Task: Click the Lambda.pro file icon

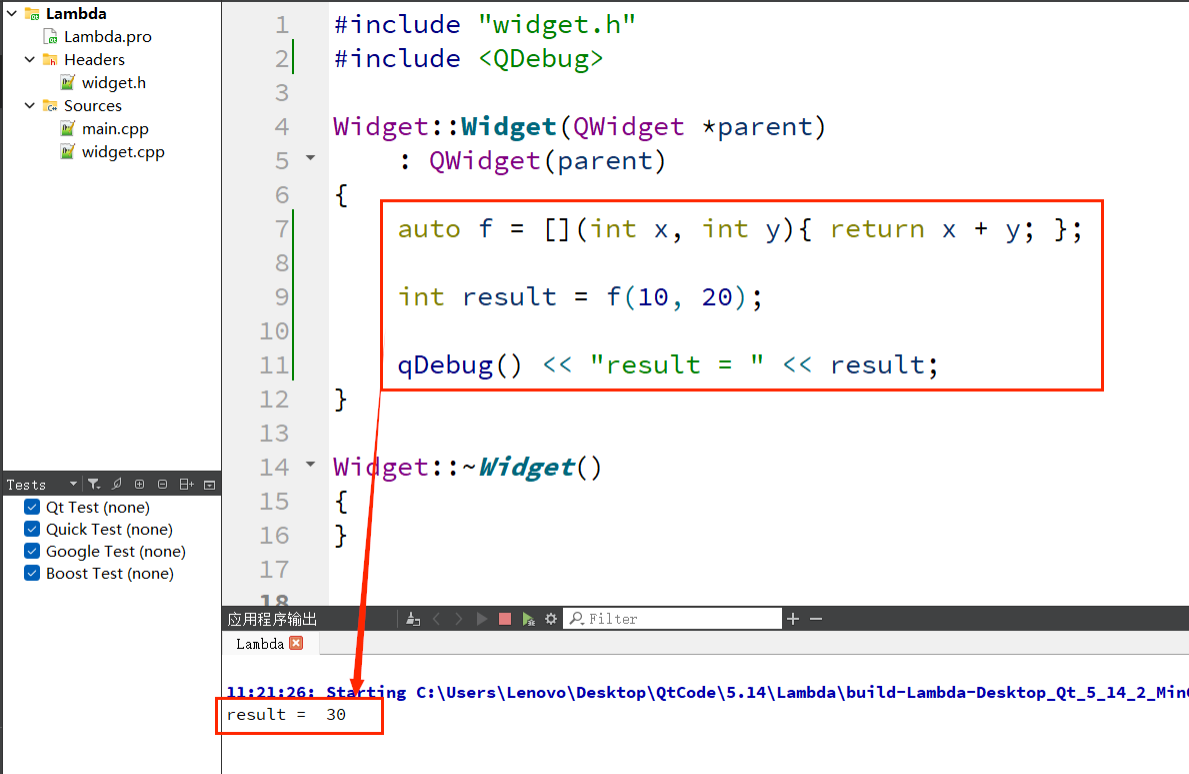Action: pyautogui.click(x=51, y=36)
